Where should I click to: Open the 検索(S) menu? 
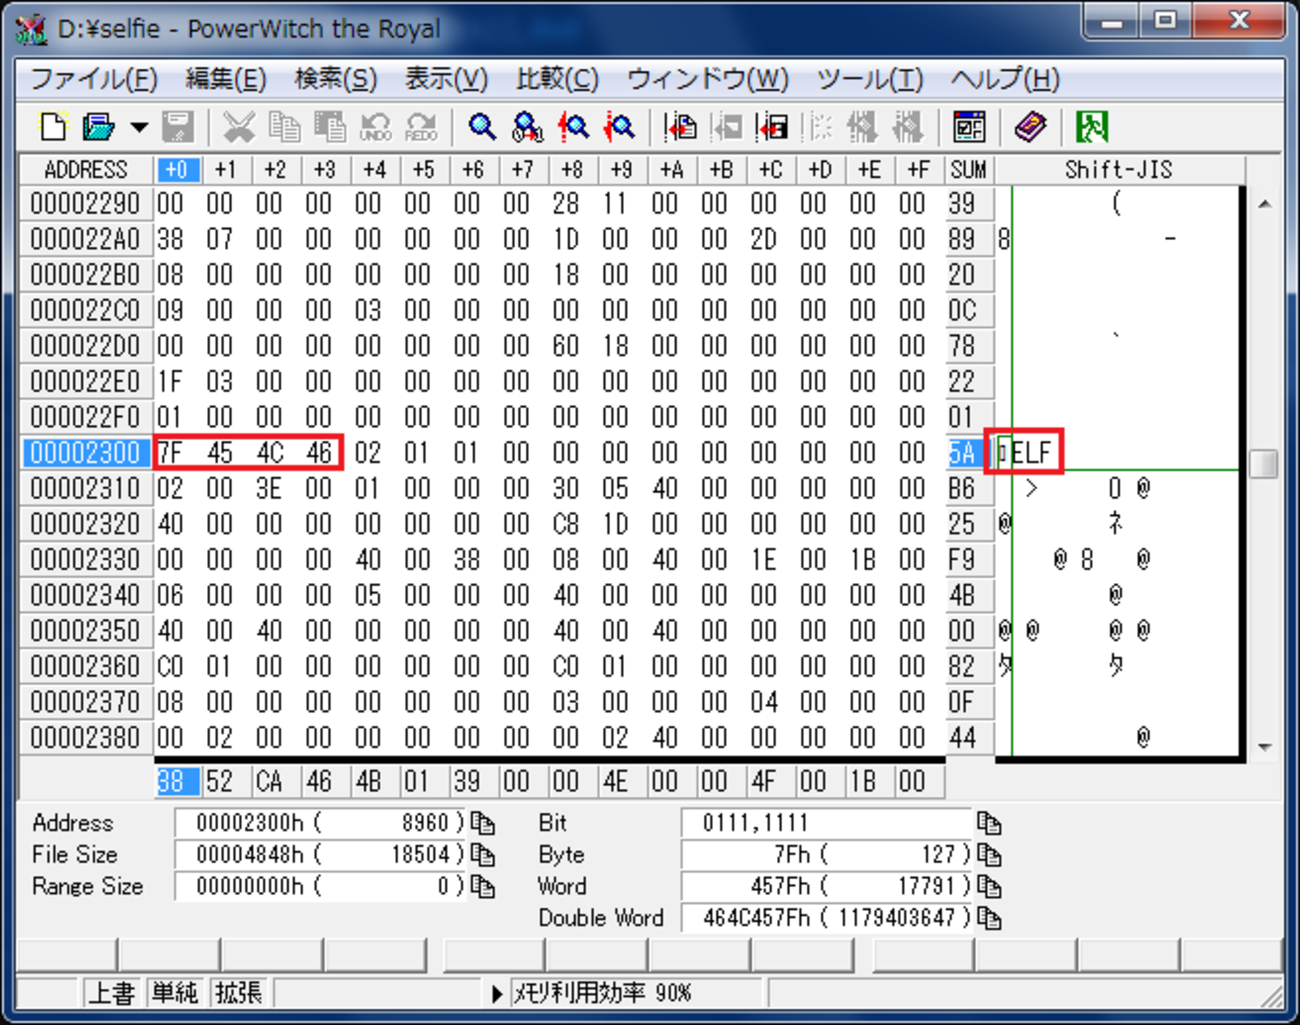click(x=336, y=79)
